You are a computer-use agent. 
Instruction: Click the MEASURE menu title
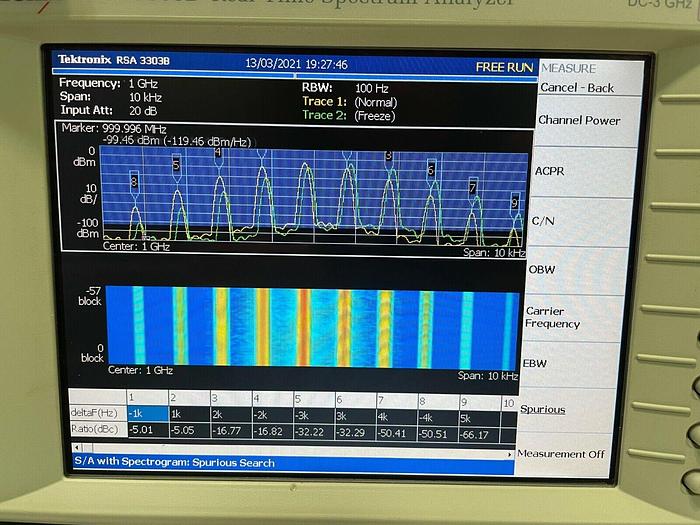(x=569, y=68)
